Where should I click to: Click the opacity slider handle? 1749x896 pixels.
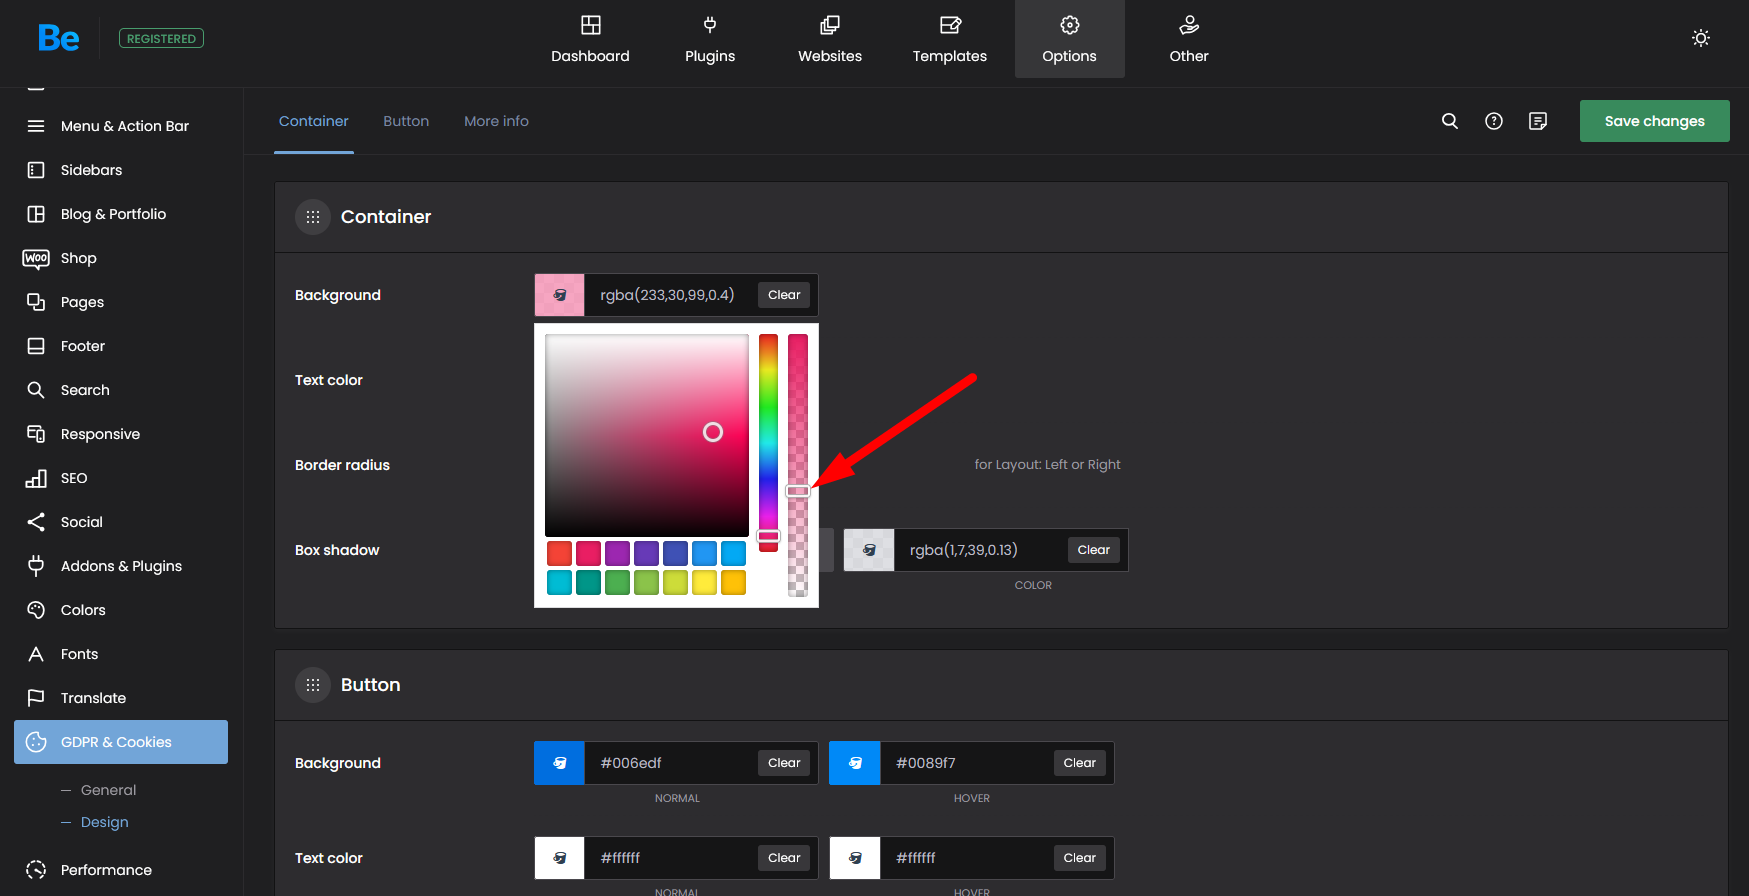click(x=797, y=491)
